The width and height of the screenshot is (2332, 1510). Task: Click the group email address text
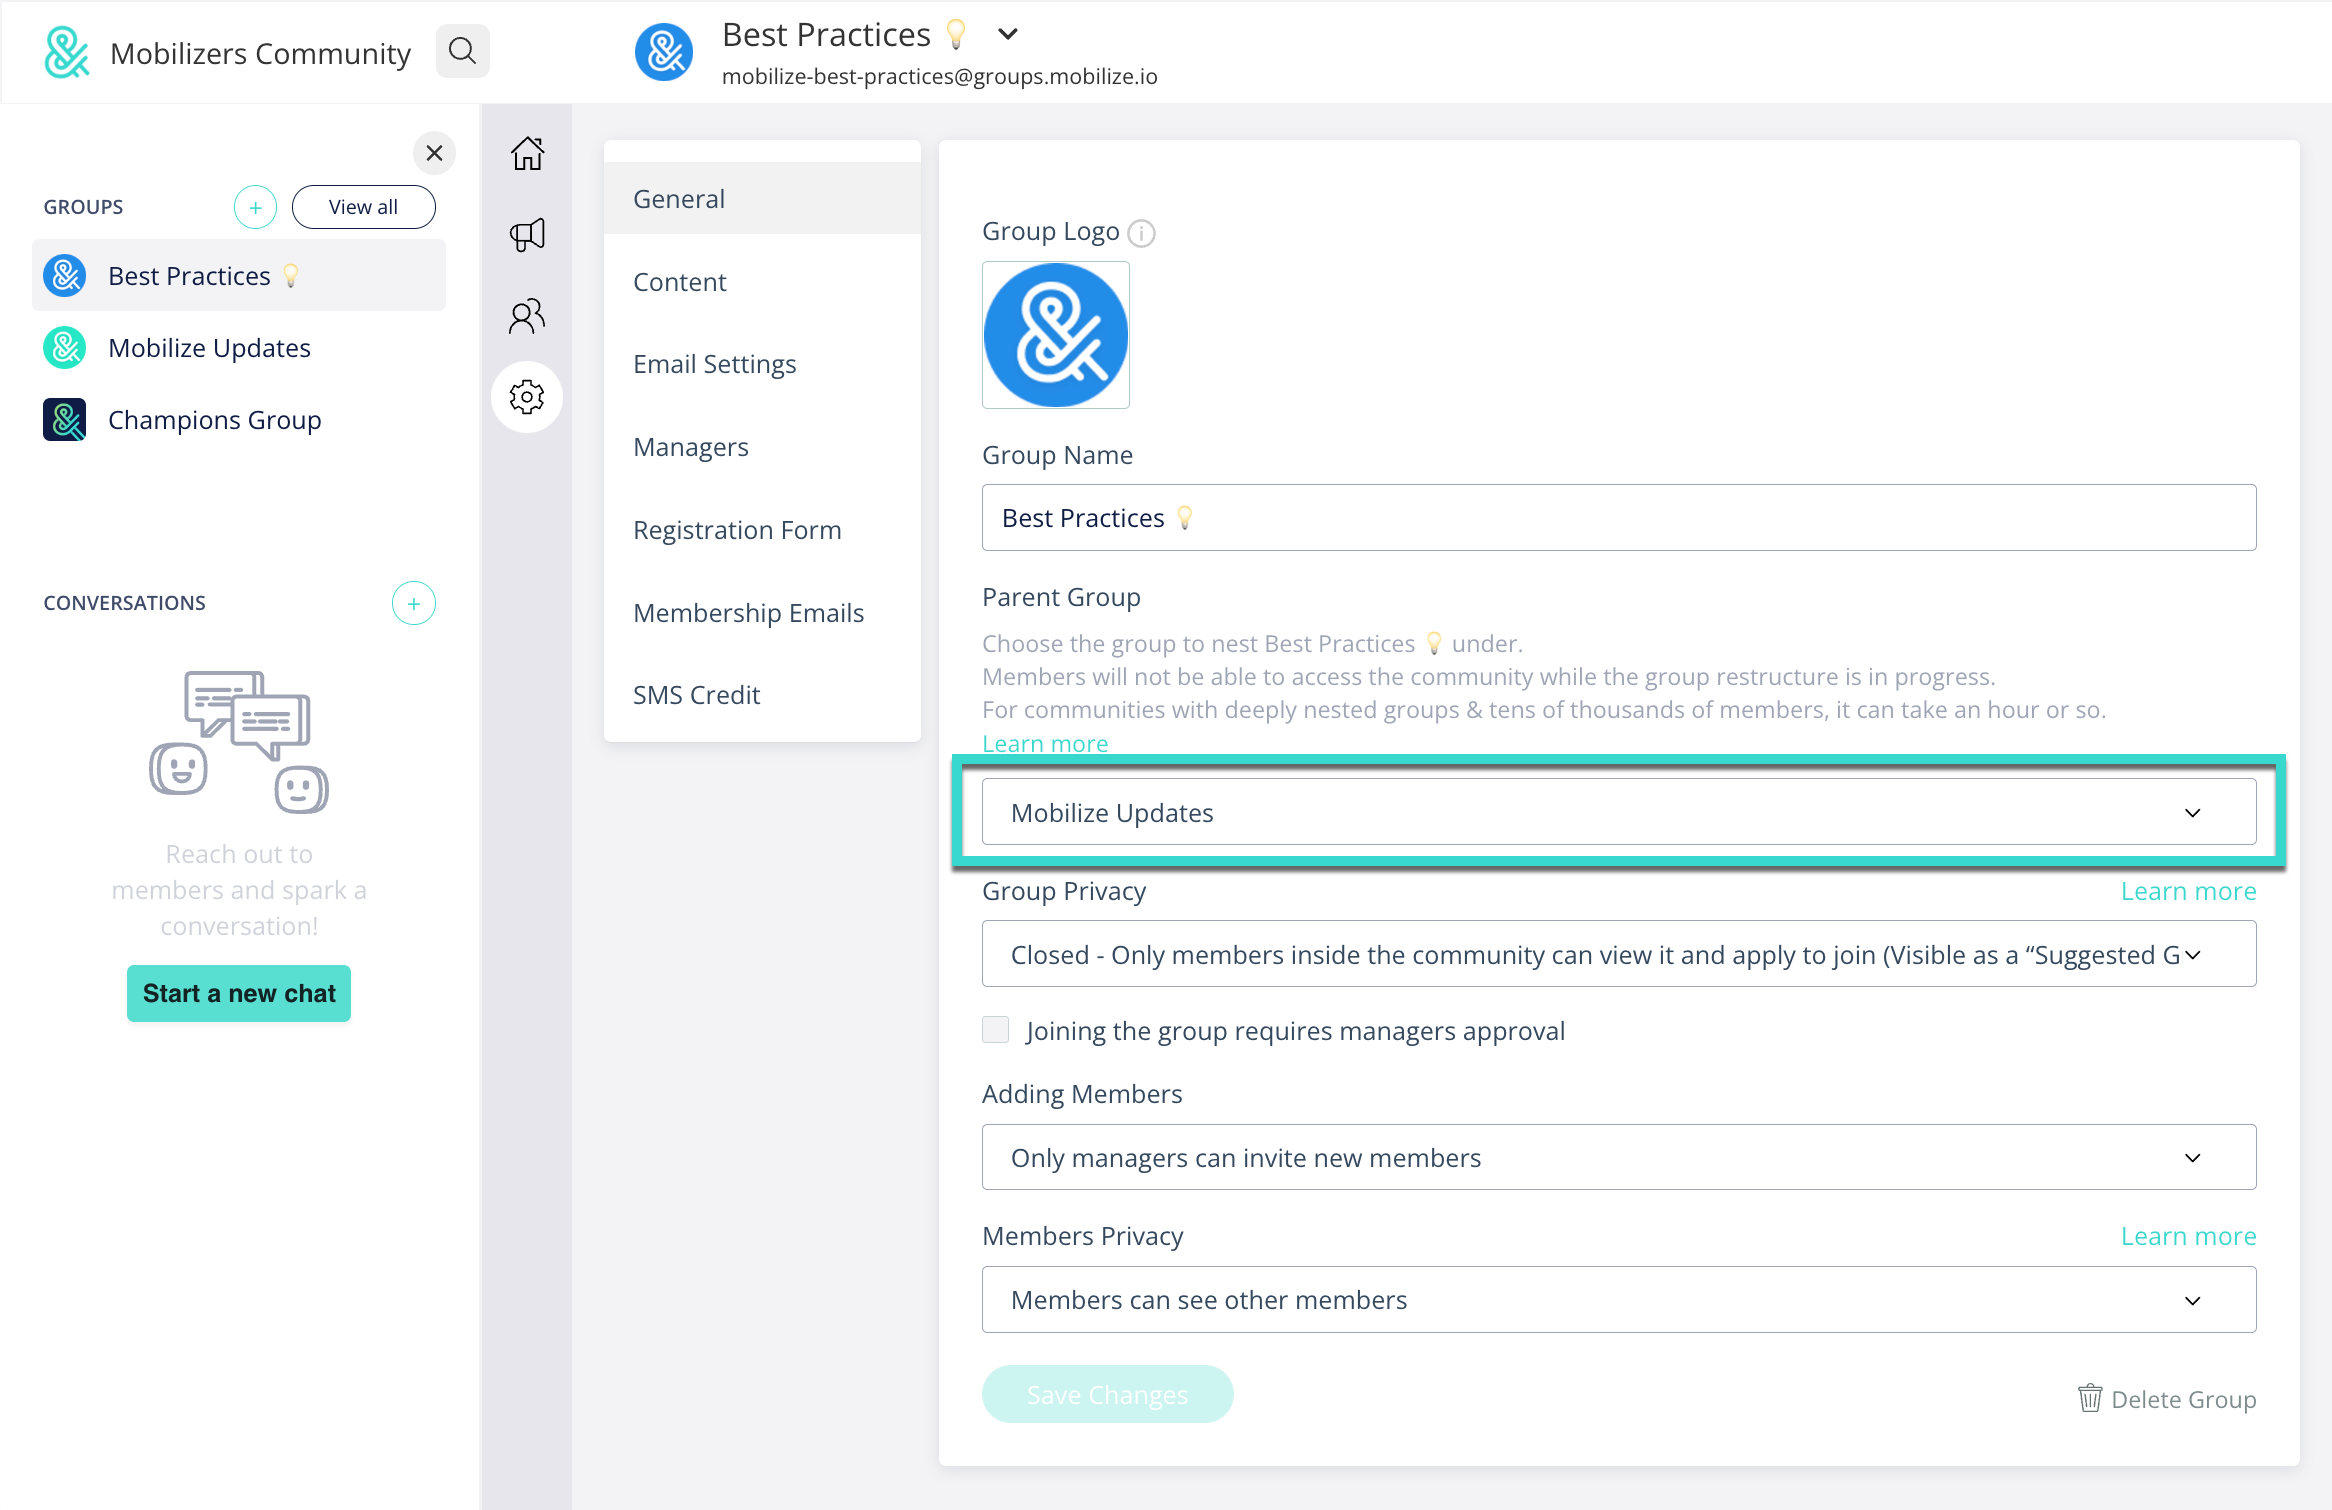tap(939, 77)
